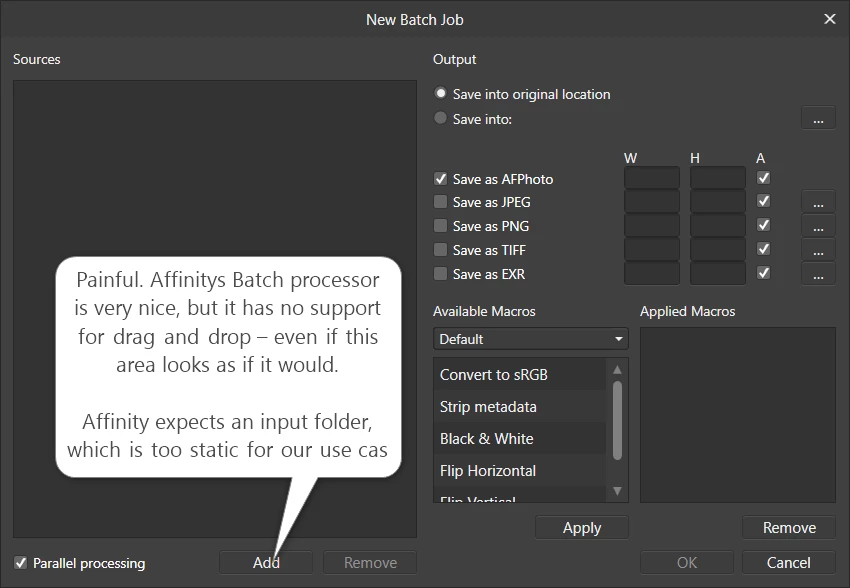Toggle aspect checkbox in PNG row
Viewport: 850px width, 588px height.
[x=763, y=224]
